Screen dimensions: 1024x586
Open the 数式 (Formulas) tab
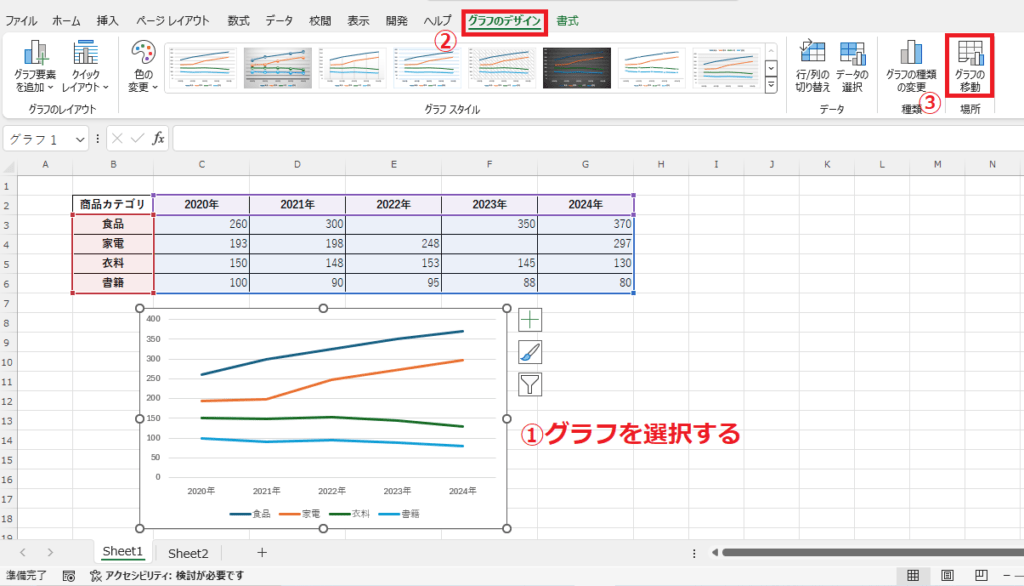click(238, 21)
